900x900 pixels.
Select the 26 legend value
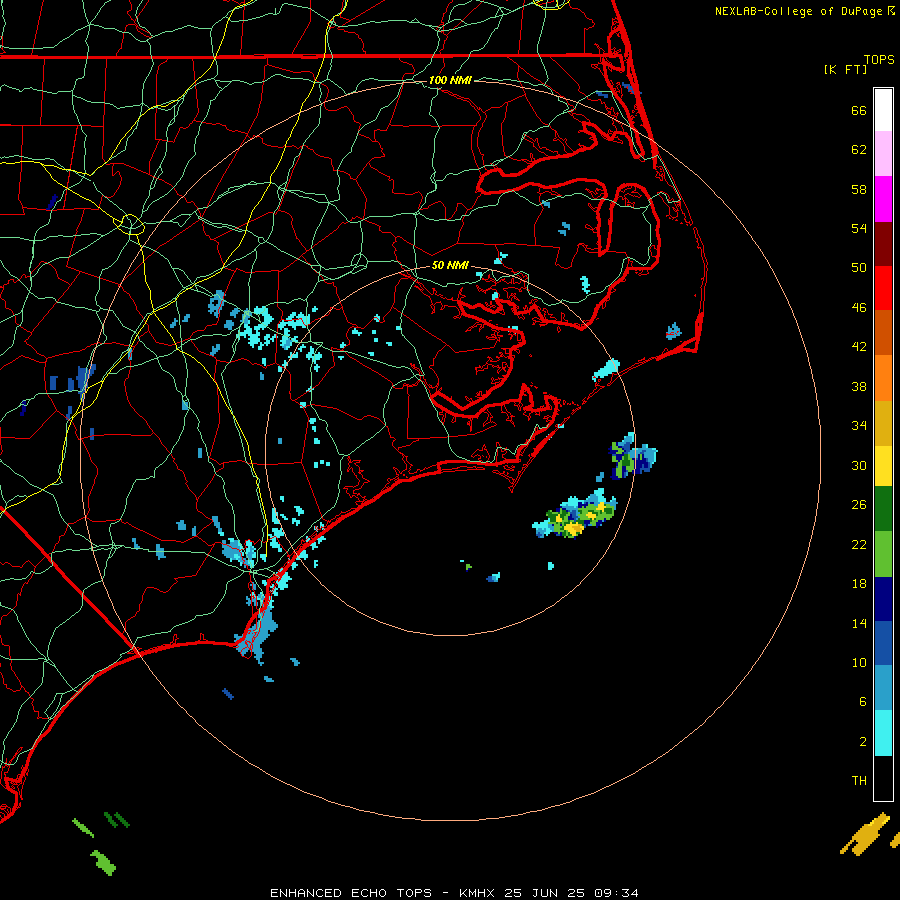click(x=859, y=505)
